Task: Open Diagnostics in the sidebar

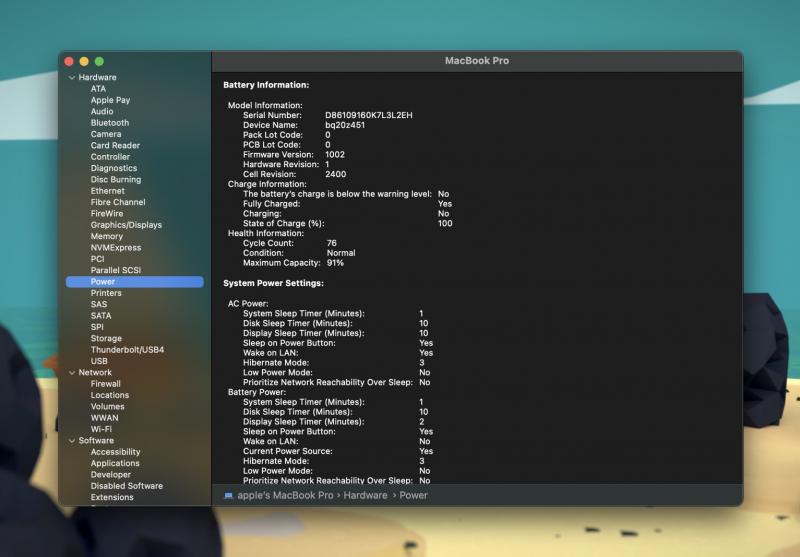Action: click(x=114, y=168)
